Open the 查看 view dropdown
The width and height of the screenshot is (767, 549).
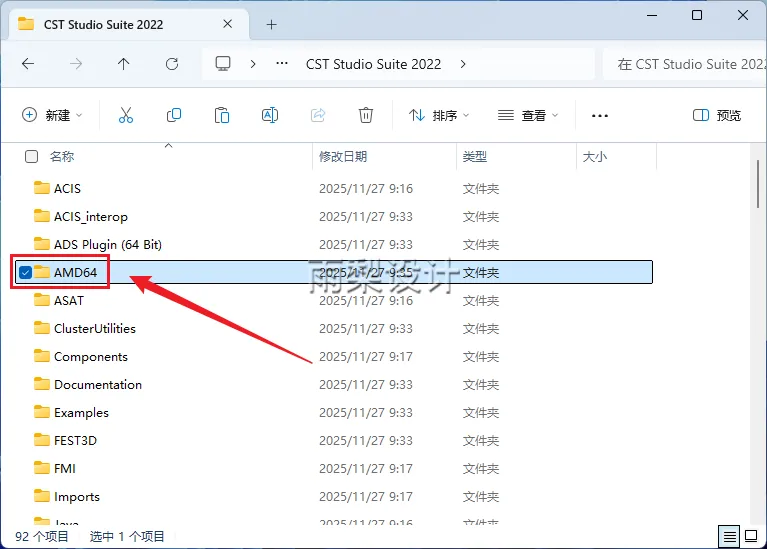point(528,115)
